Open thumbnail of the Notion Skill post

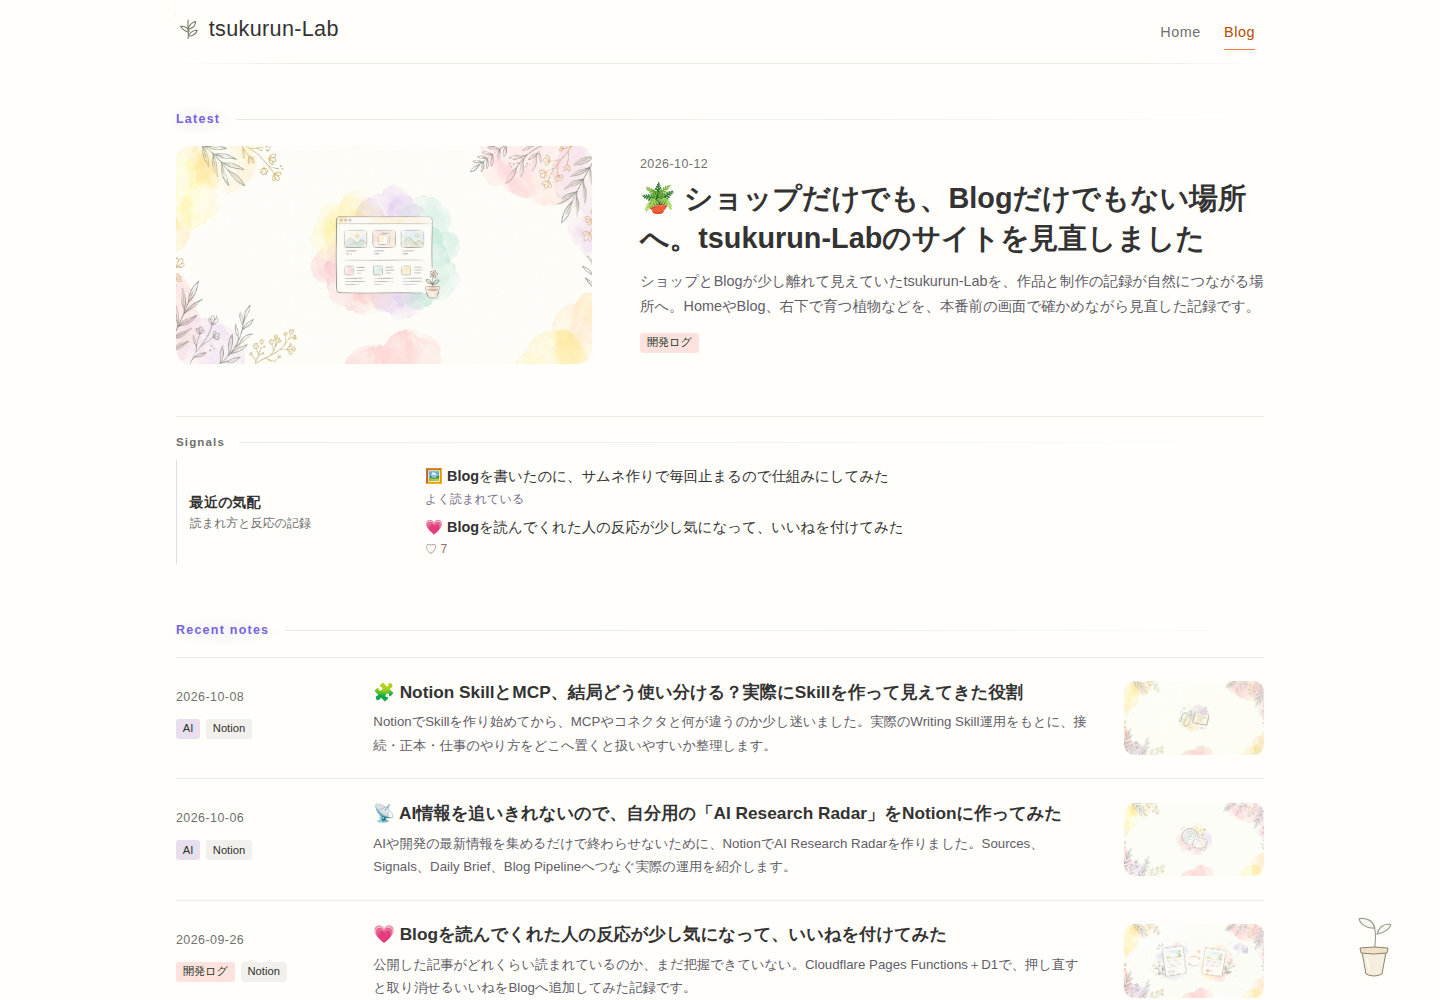(1193, 718)
